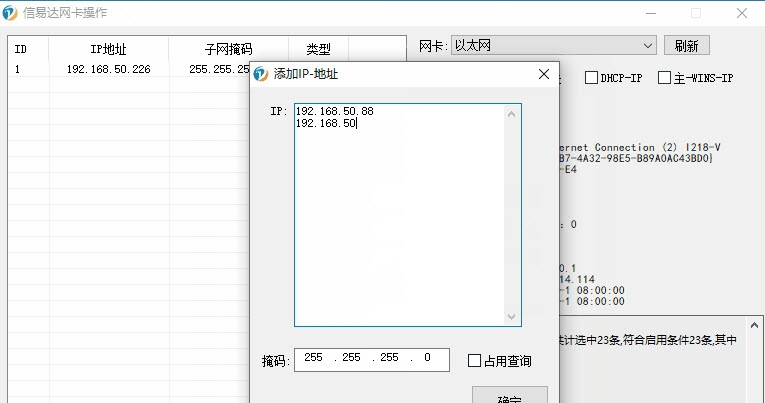
Task: Open the 网卡 以太网 dropdown
Action: (553, 45)
